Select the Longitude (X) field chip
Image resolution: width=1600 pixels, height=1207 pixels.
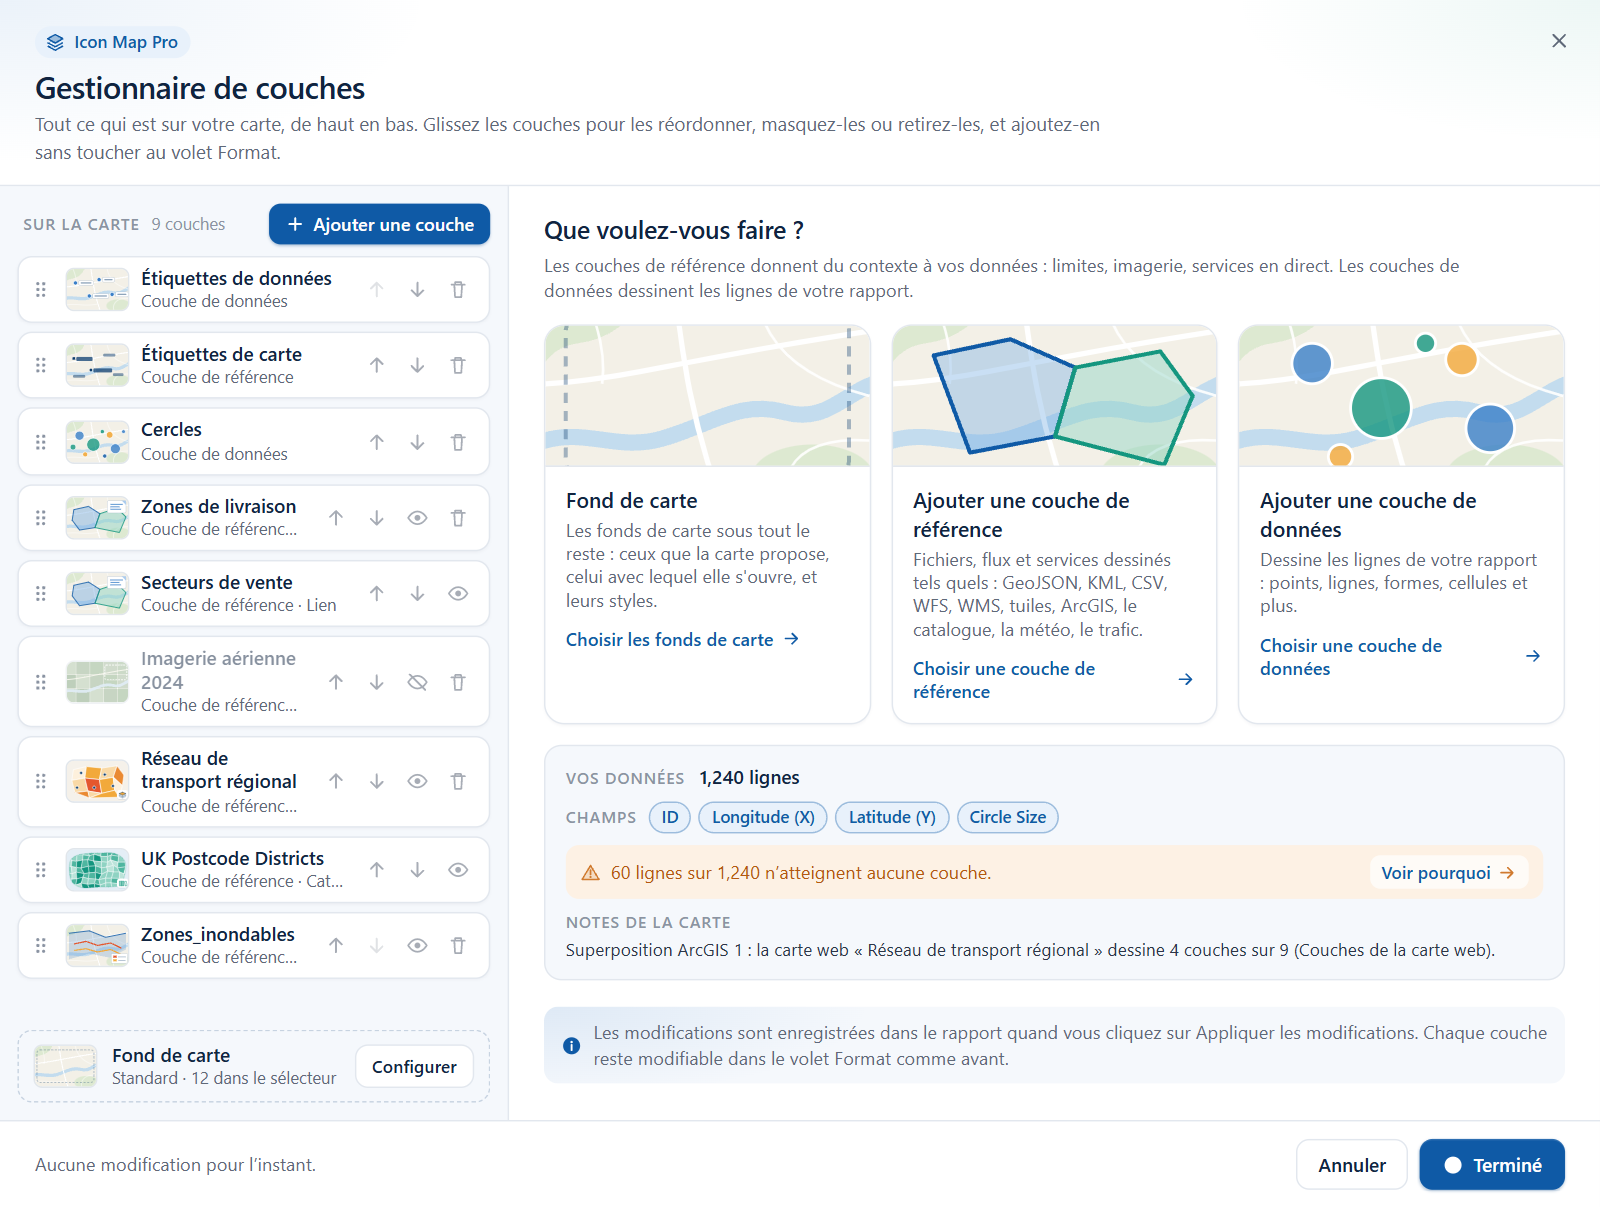point(763,818)
